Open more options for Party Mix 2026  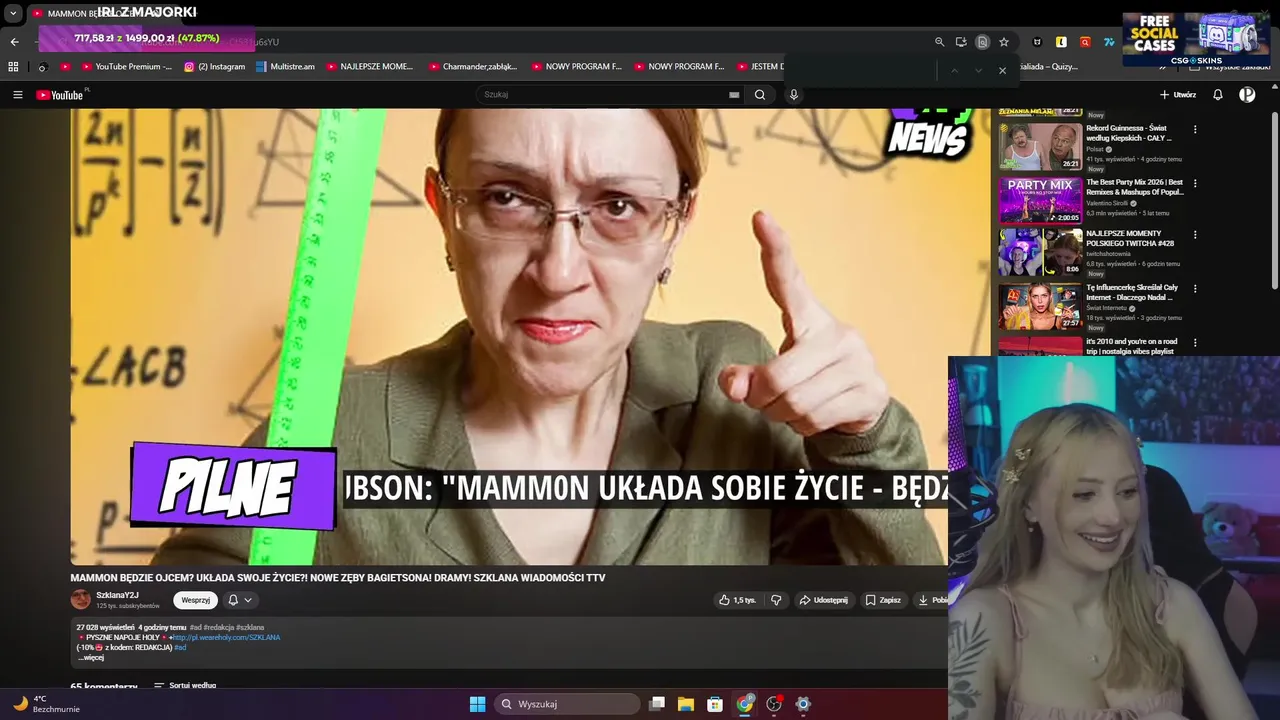[1195, 183]
